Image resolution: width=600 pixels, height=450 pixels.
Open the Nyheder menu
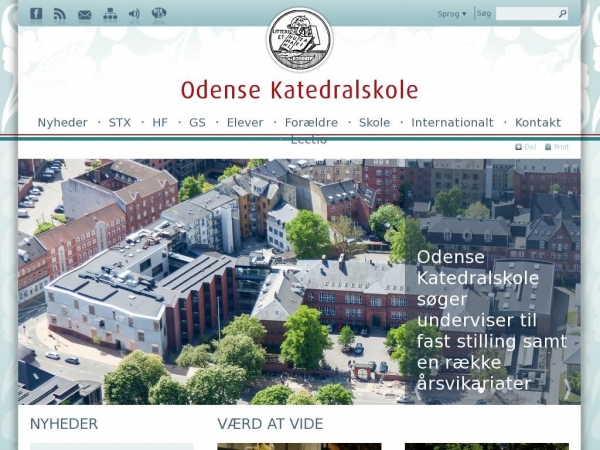tap(63, 122)
